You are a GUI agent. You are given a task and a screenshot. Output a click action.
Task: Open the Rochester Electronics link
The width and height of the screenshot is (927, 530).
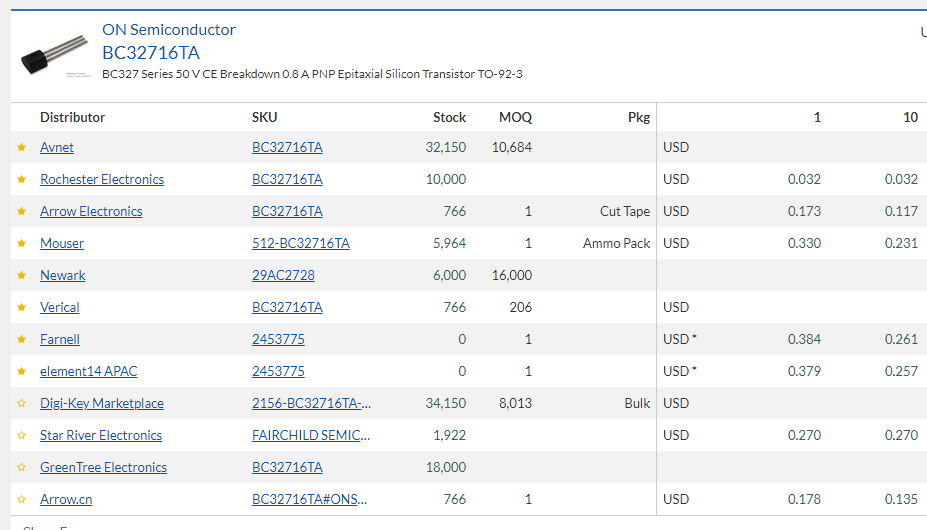[x=102, y=179]
